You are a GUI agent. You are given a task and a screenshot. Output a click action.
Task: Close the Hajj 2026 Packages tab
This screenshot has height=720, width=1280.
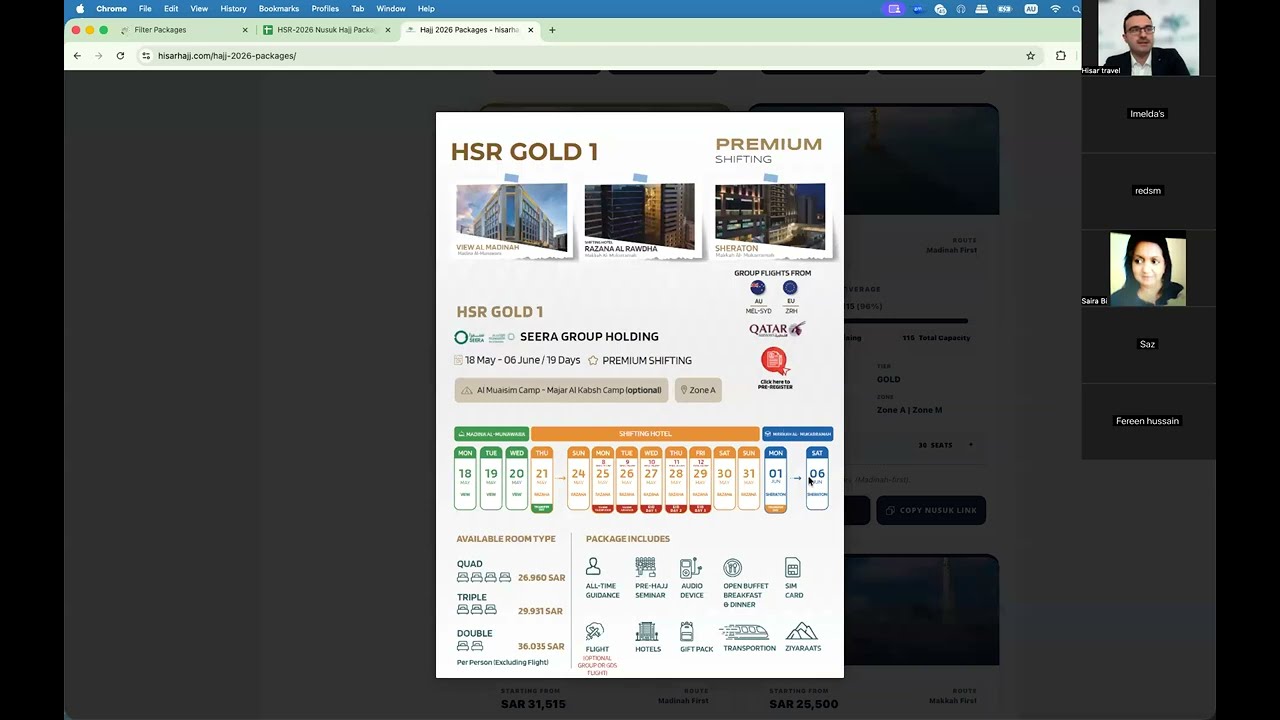pos(531,30)
